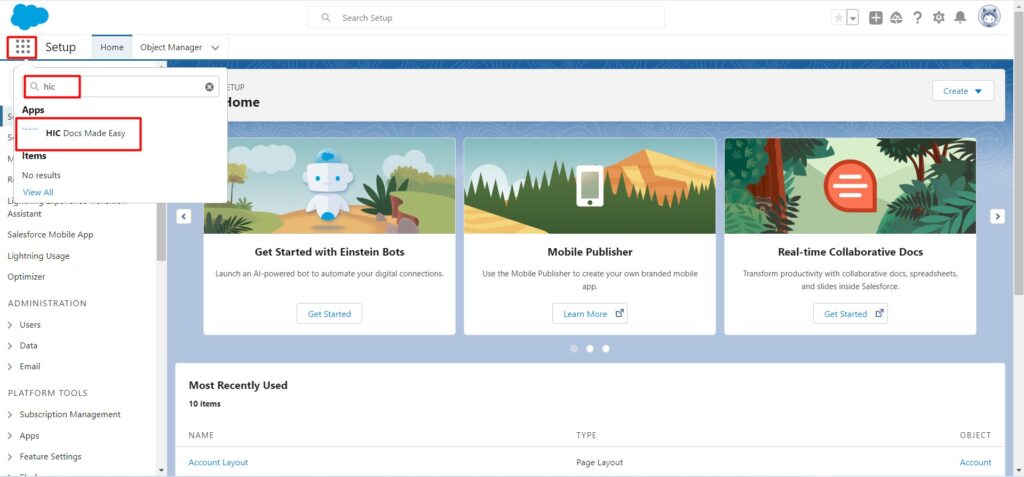Select the third carousel indicator dot
This screenshot has height=477, width=1024.
click(606, 349)
